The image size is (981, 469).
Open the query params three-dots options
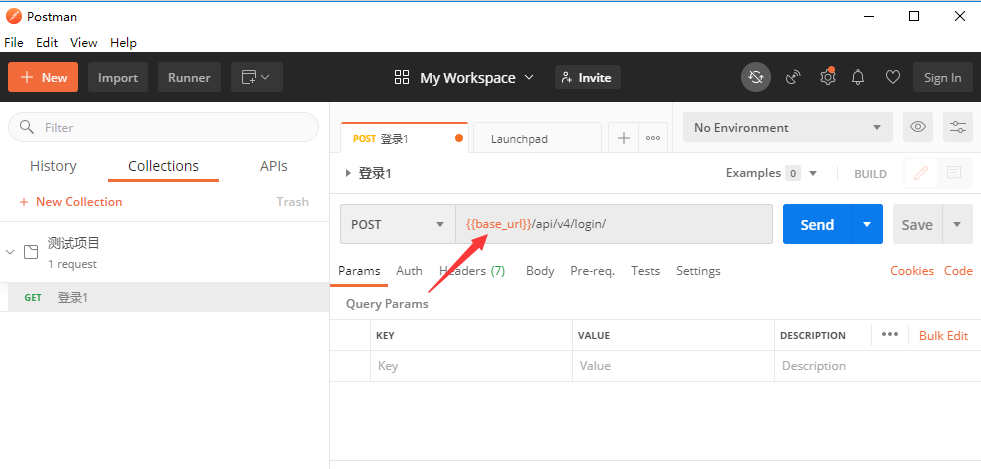(890, 335)
